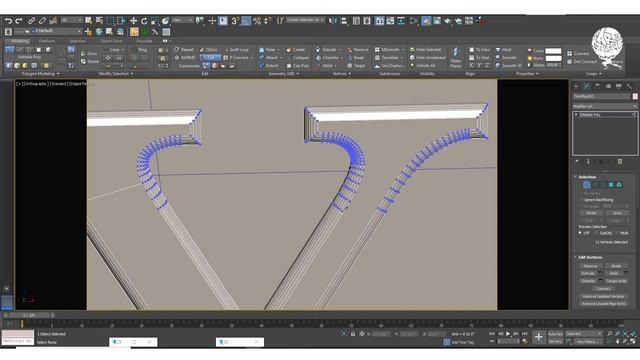
Task: Activate the Select and Rotate tool
Action: [x=144, y=20]
